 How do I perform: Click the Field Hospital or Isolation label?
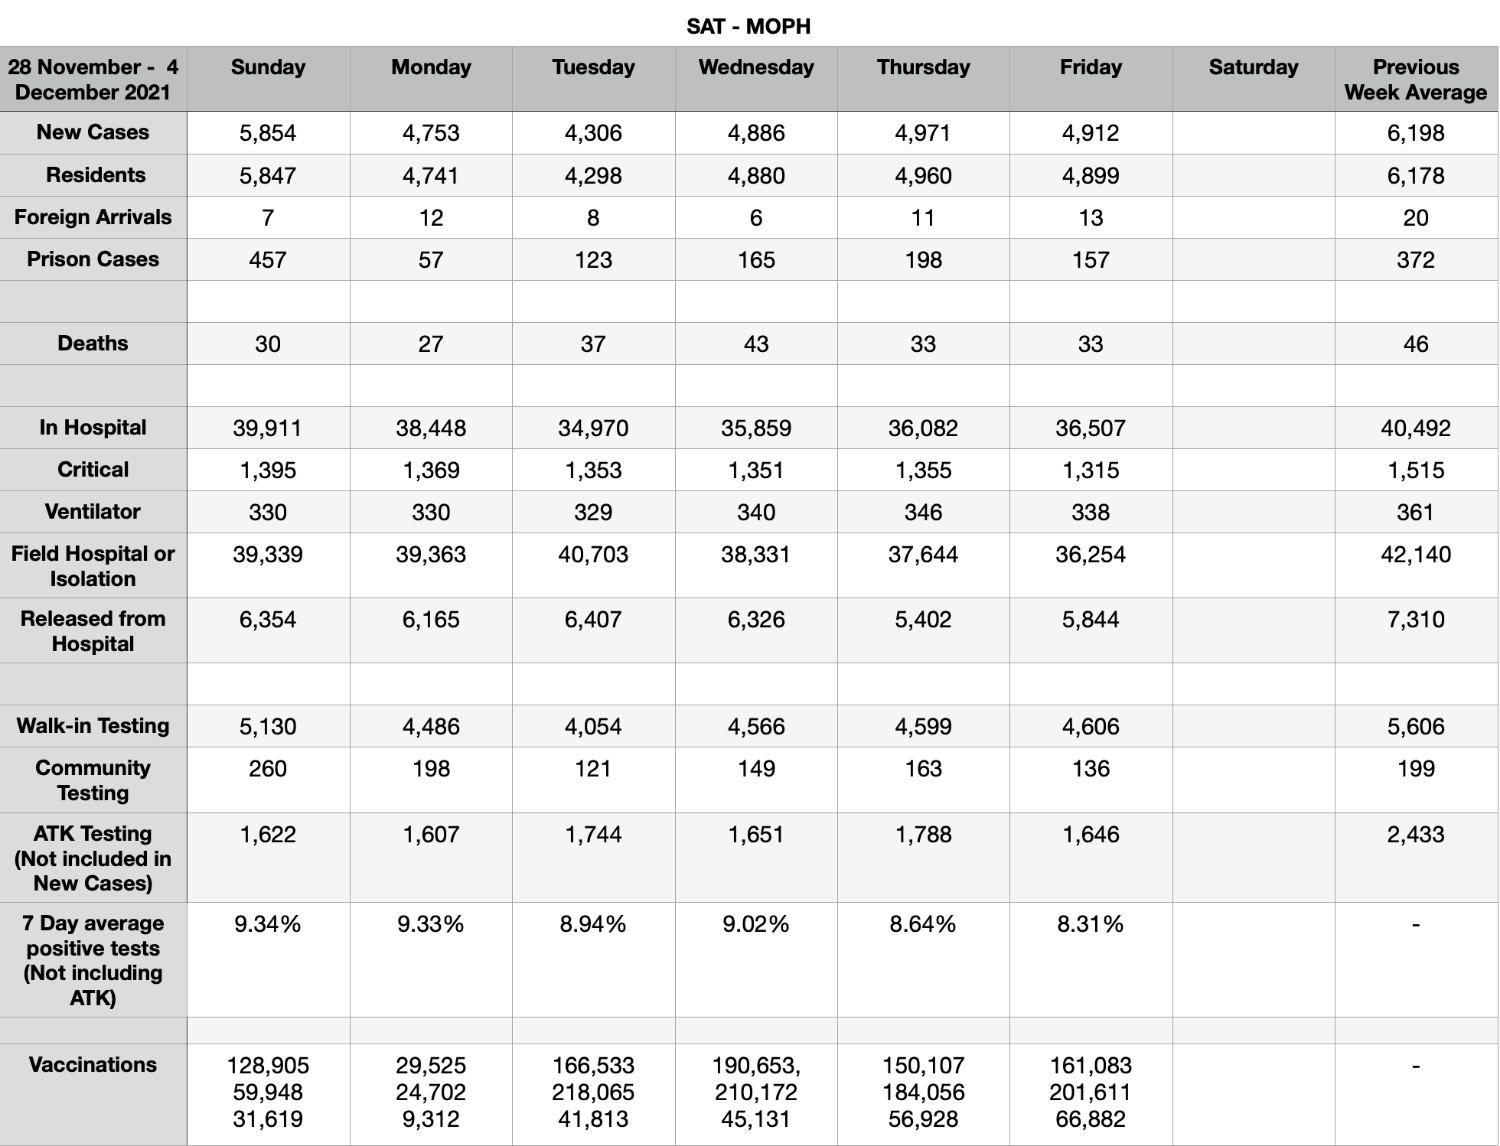coord(93,566)
